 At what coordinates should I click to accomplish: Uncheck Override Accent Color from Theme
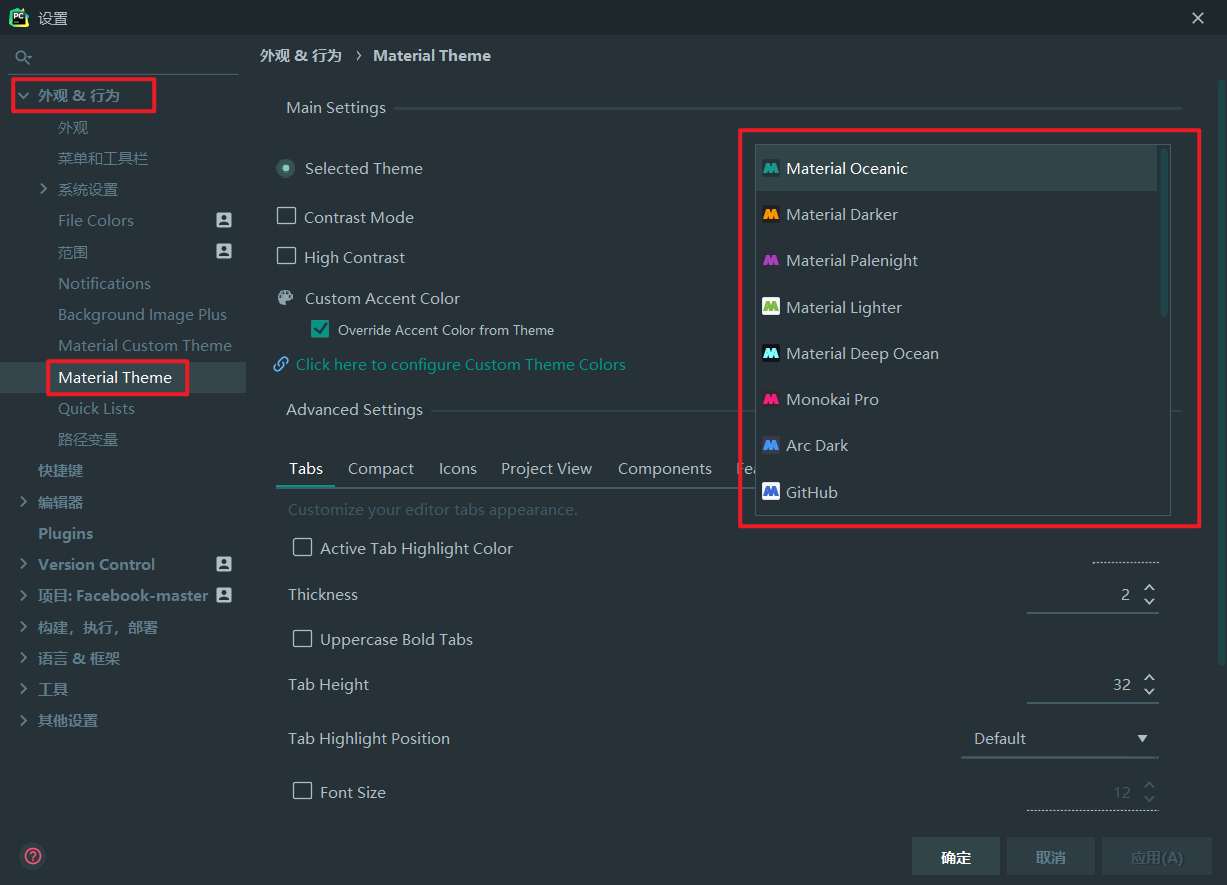320,329
